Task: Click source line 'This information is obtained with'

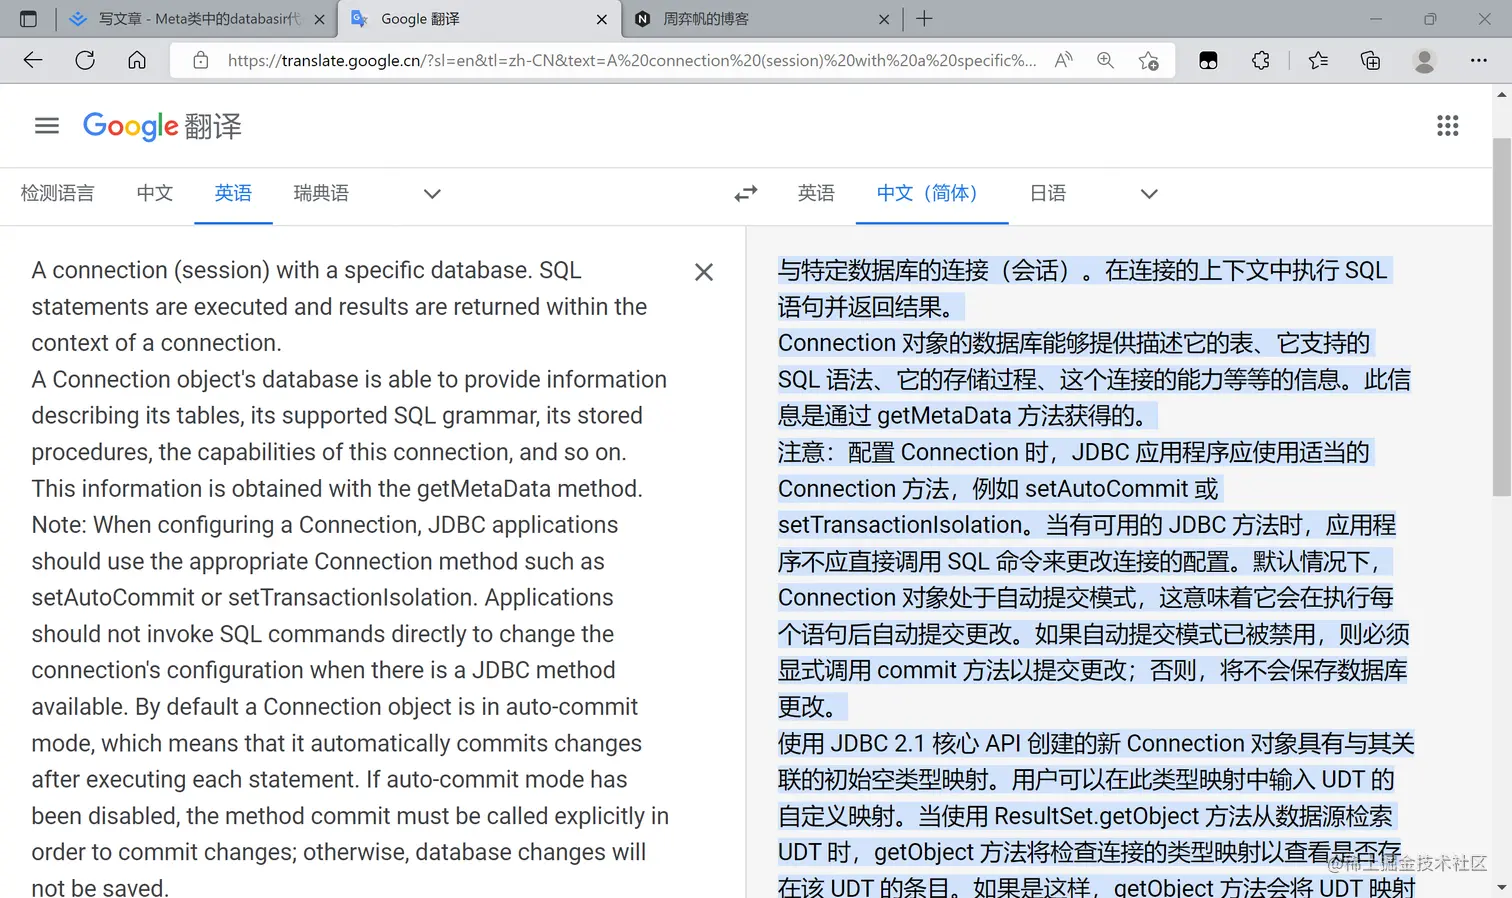Action: tap(337, 488)
